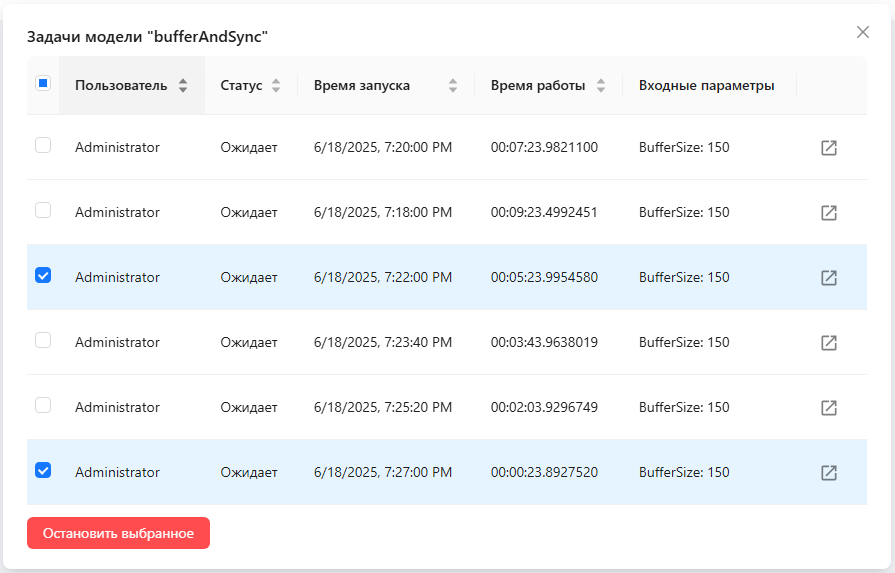Sort tasks by Статус column

pos(276,86)
